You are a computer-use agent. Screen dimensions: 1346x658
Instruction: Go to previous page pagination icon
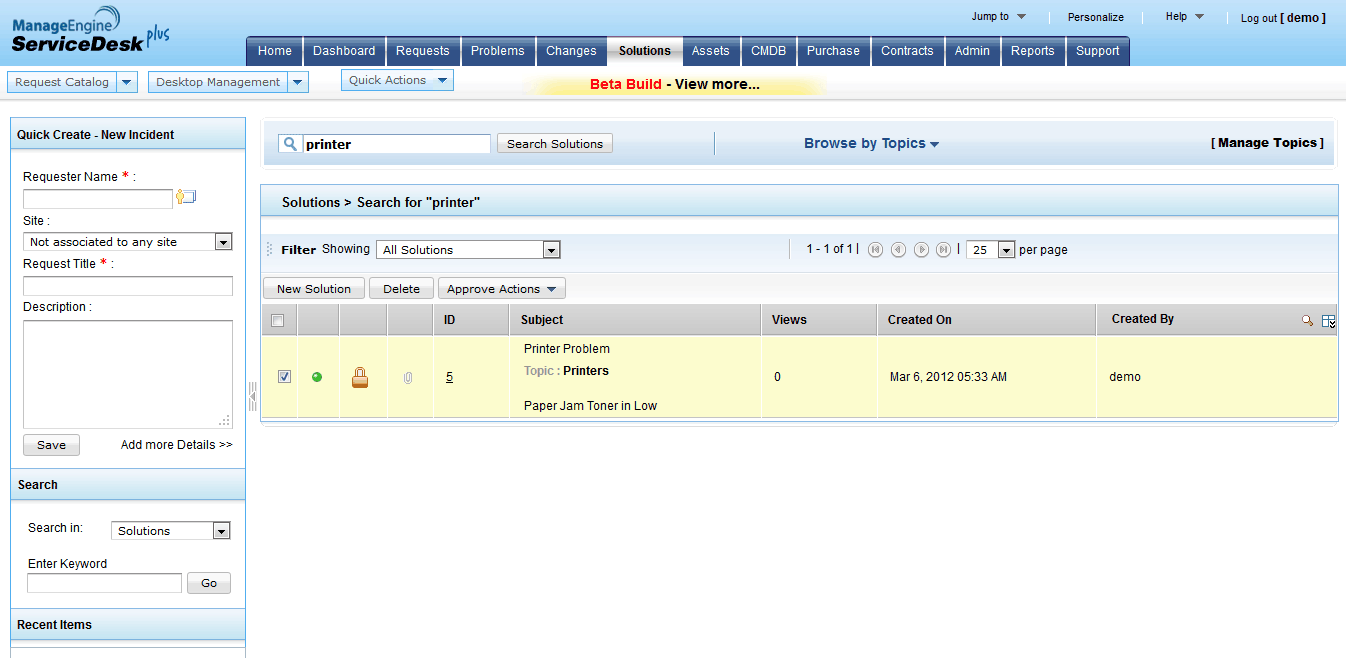pos(898,250)
